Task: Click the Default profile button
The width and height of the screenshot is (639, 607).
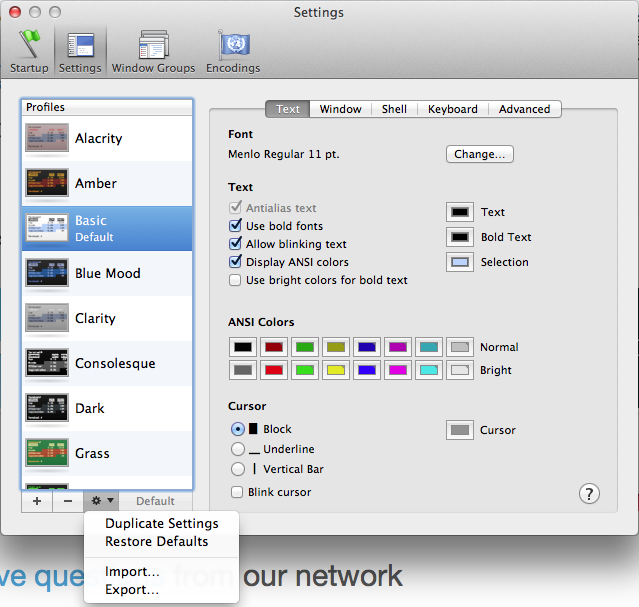Action: [155, 501]
